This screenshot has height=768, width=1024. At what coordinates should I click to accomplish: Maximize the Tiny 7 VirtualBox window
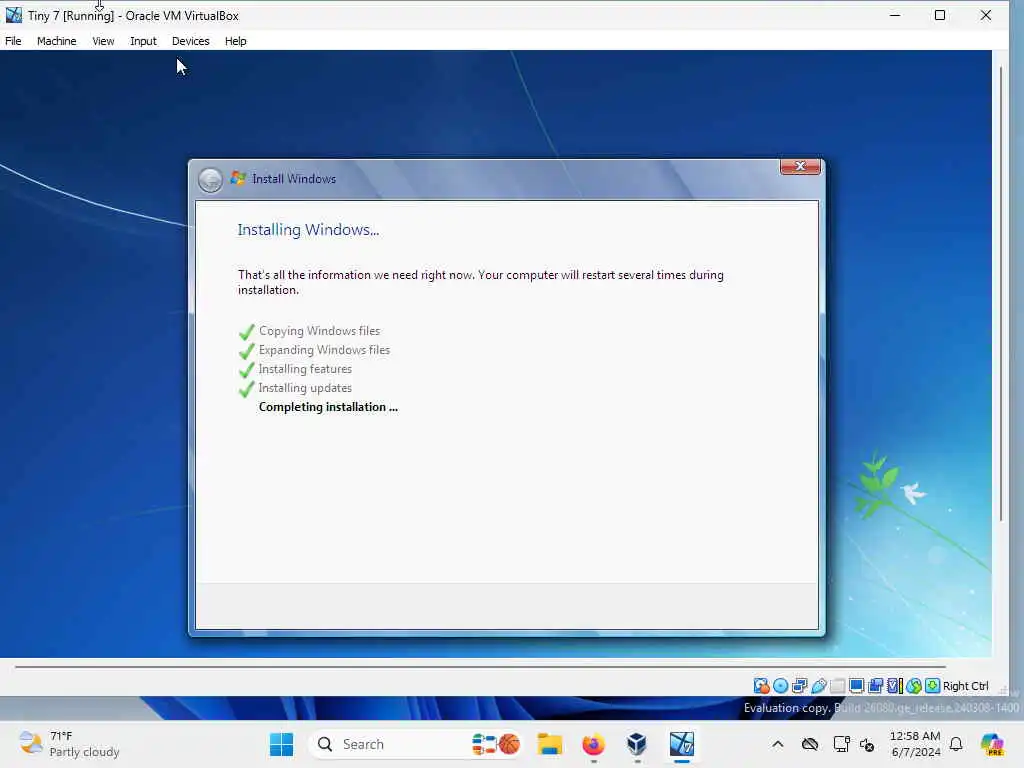[940, 15]
